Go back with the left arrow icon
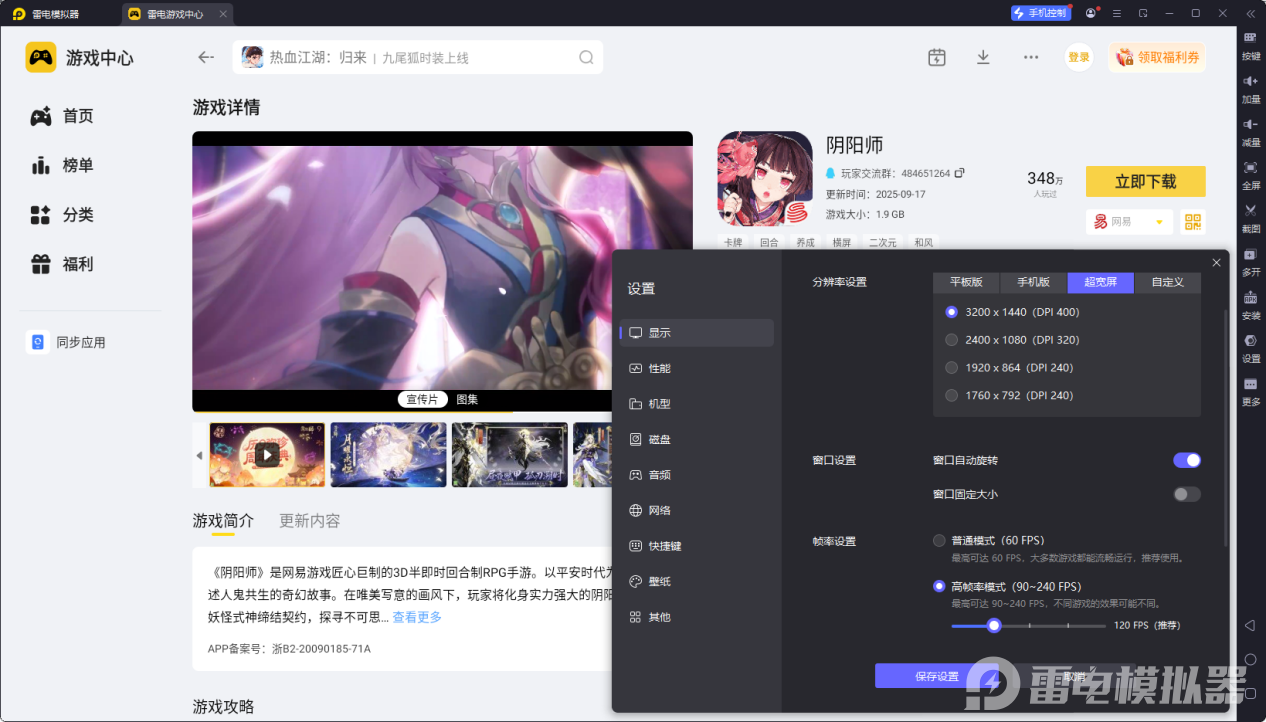The width and height of the screenshot is (1266, 722). [x=206, y=57]
